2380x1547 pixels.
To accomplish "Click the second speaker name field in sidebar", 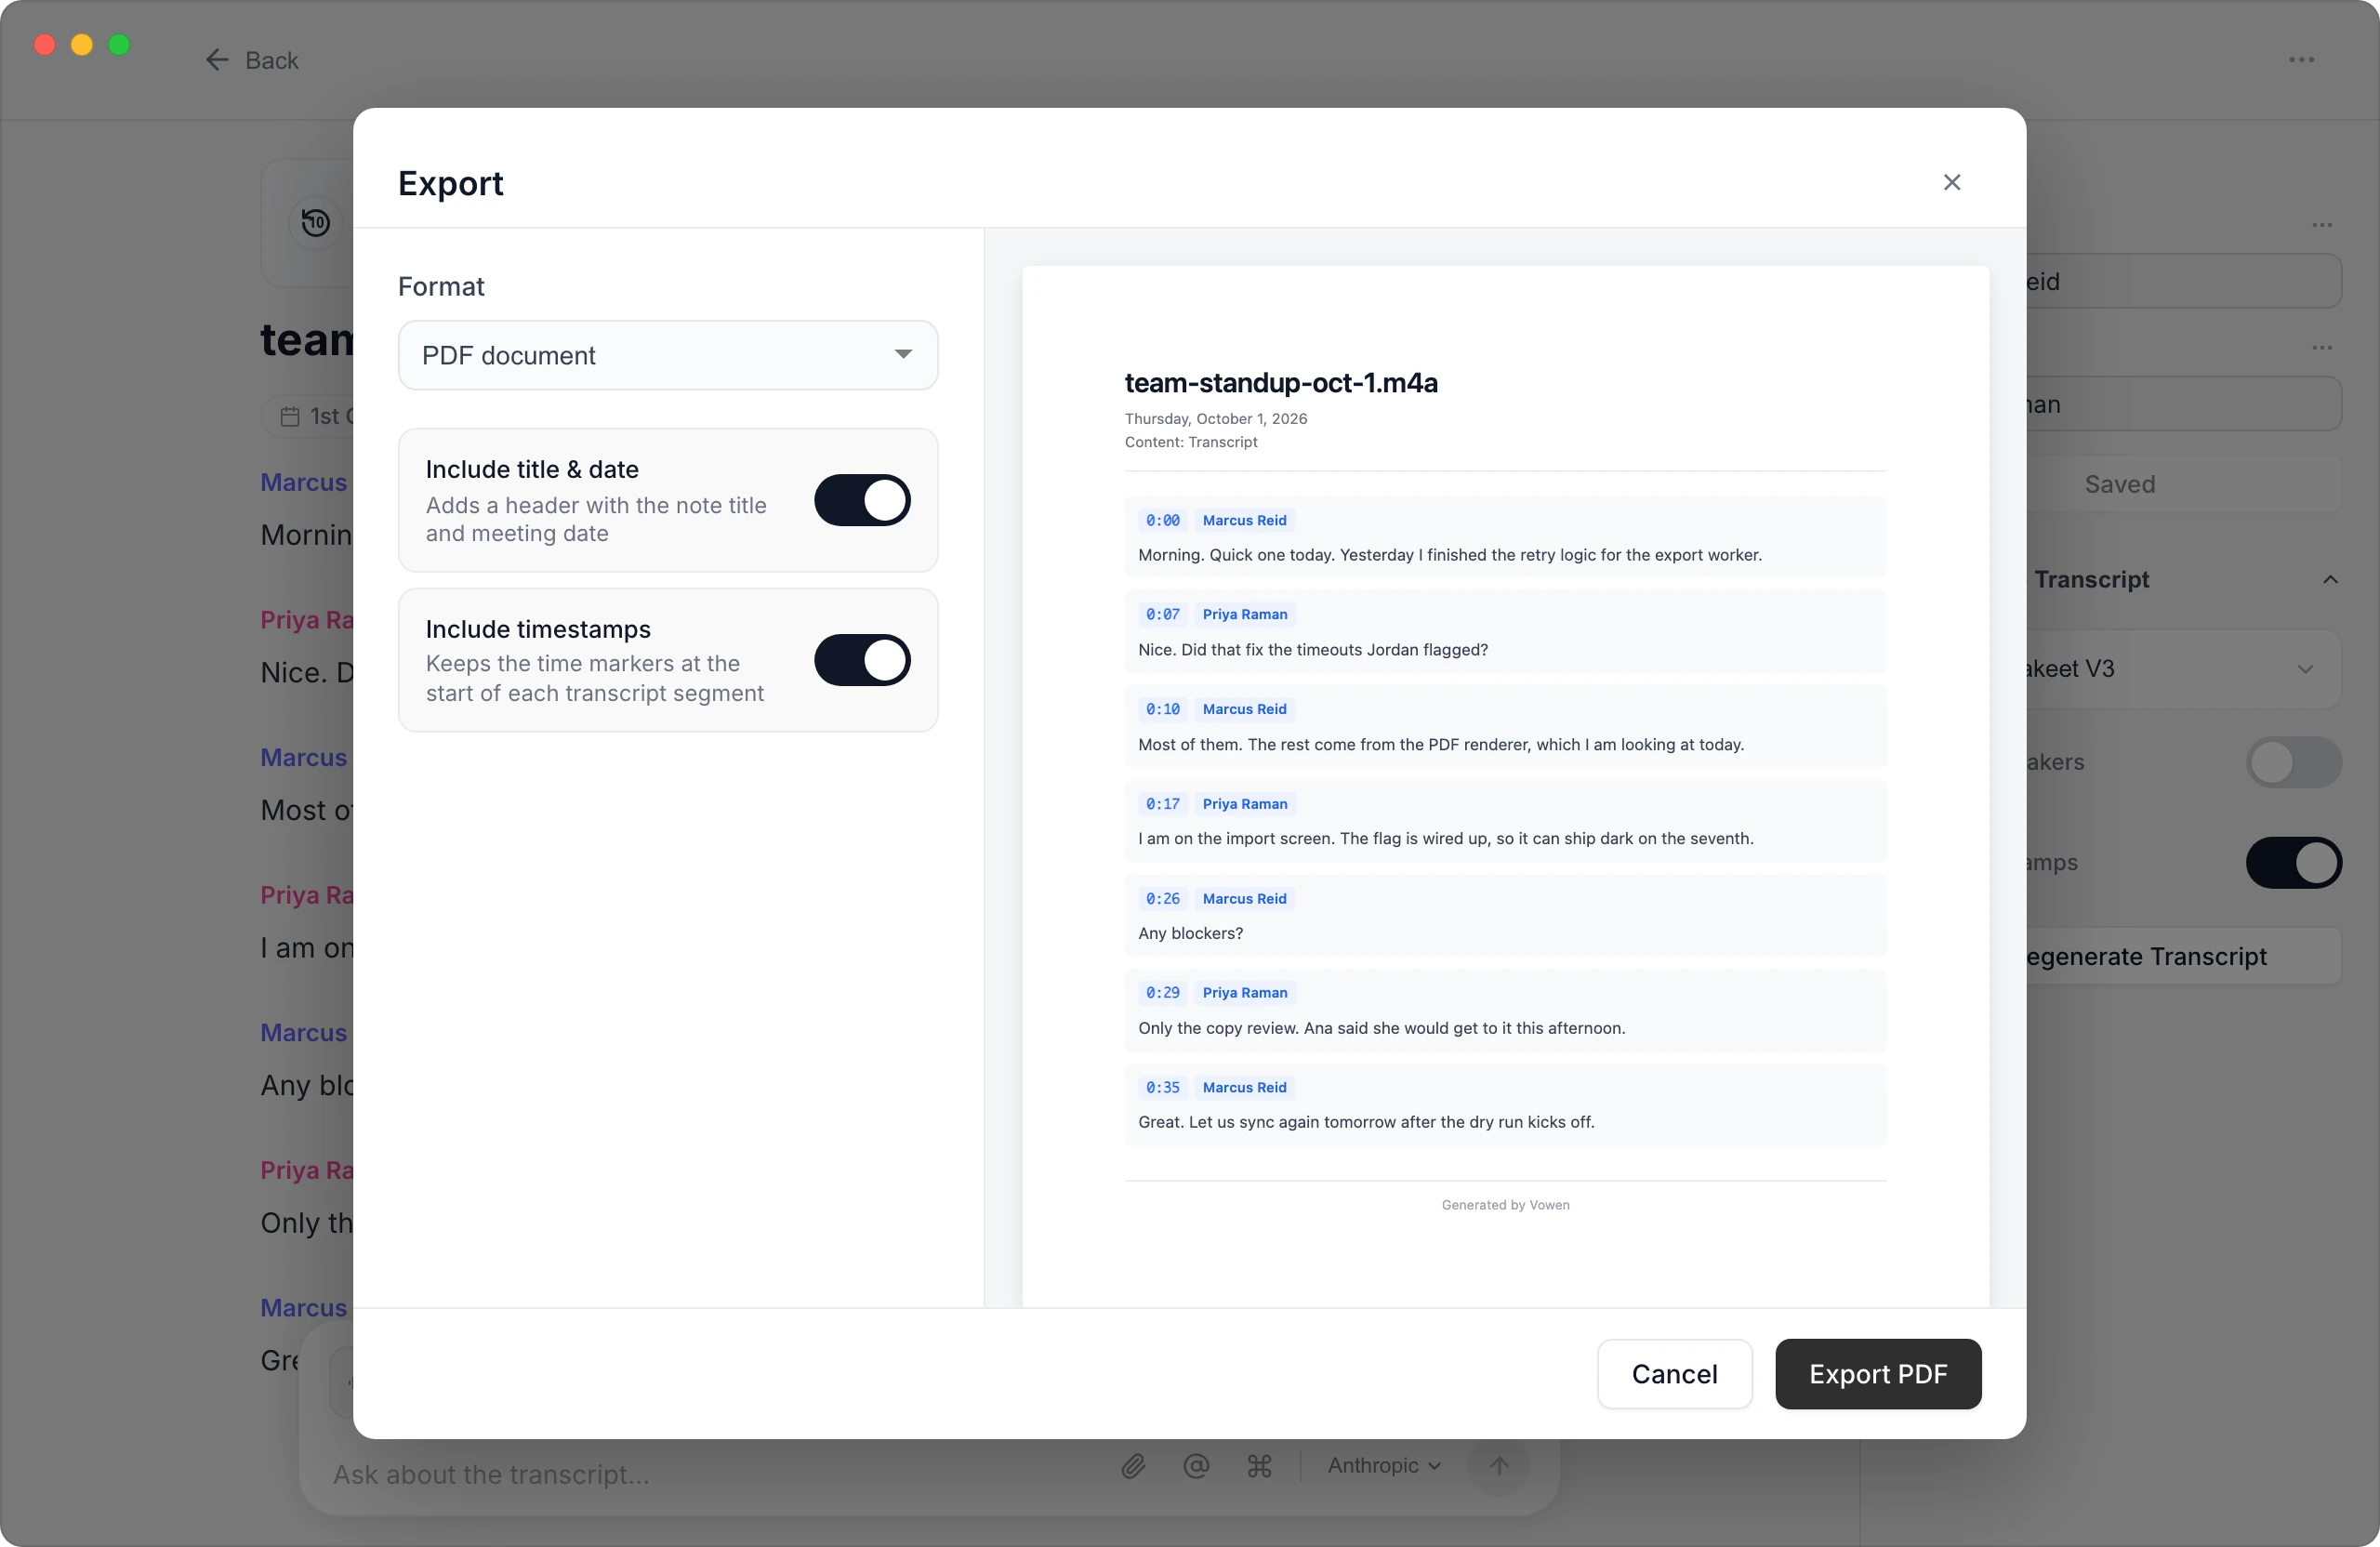I will point(2183,405).
